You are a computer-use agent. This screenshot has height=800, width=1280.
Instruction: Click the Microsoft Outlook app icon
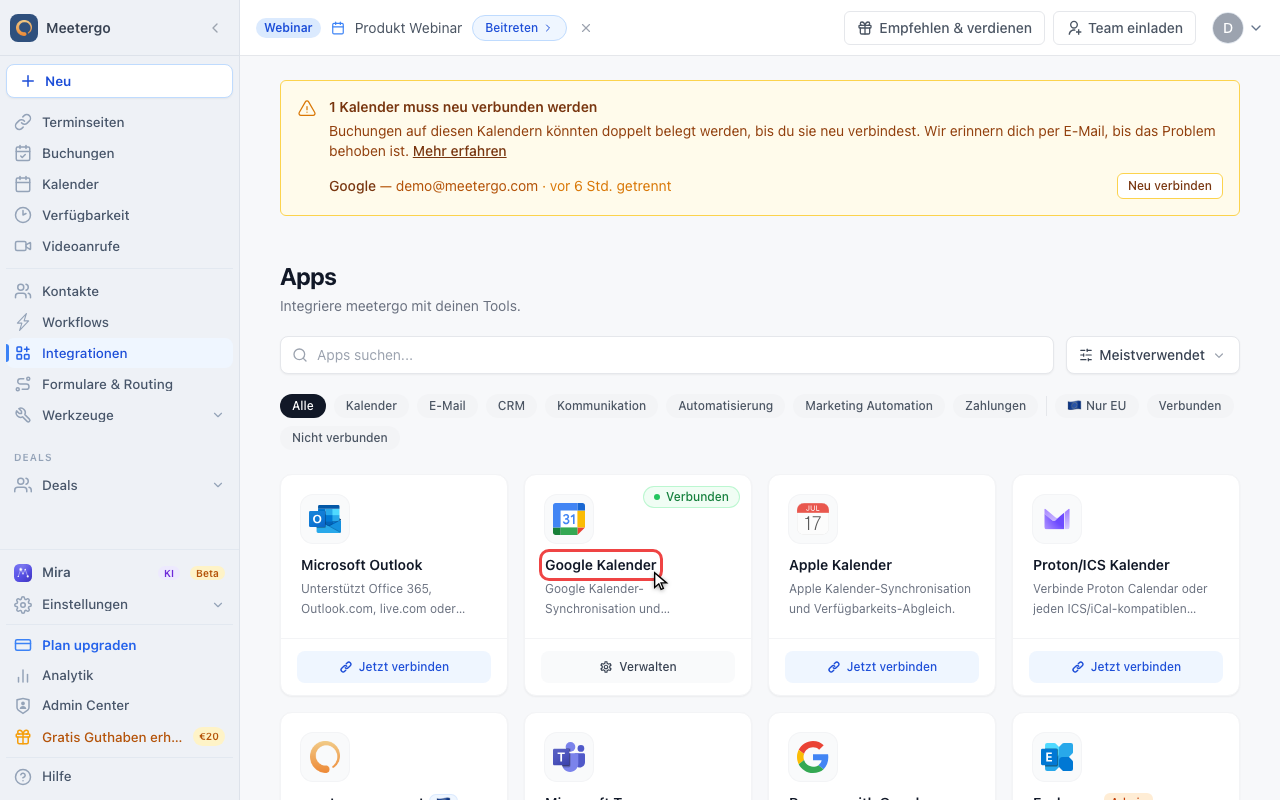pos(325,519)
